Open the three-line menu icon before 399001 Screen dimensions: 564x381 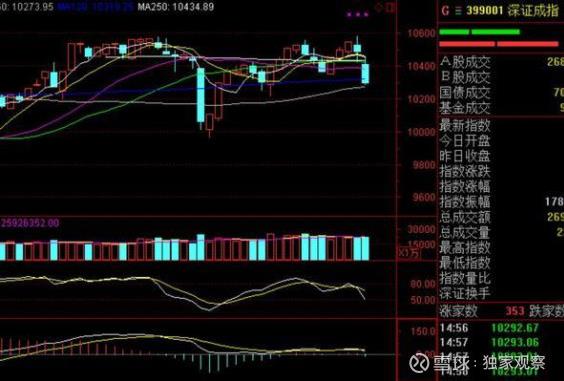pos(458,11)
